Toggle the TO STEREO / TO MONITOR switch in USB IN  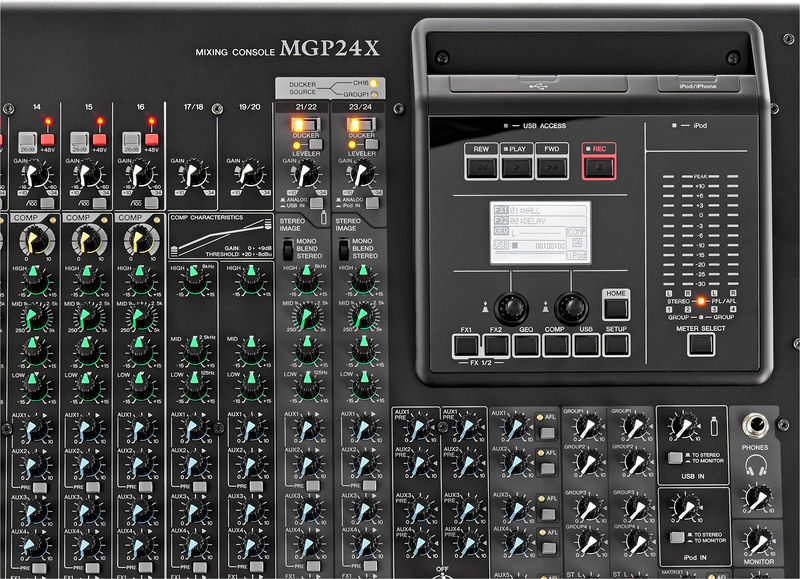[675, 458]
